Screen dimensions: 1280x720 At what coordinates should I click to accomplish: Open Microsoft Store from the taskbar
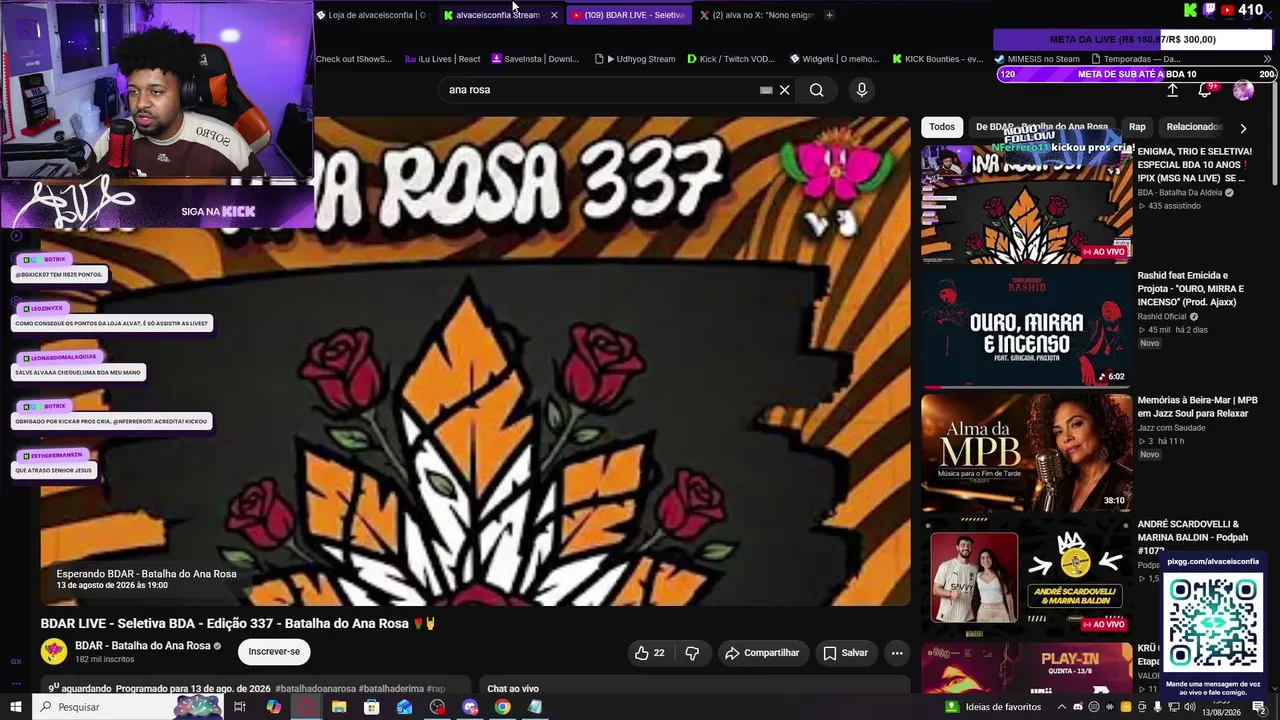point(372,707)
